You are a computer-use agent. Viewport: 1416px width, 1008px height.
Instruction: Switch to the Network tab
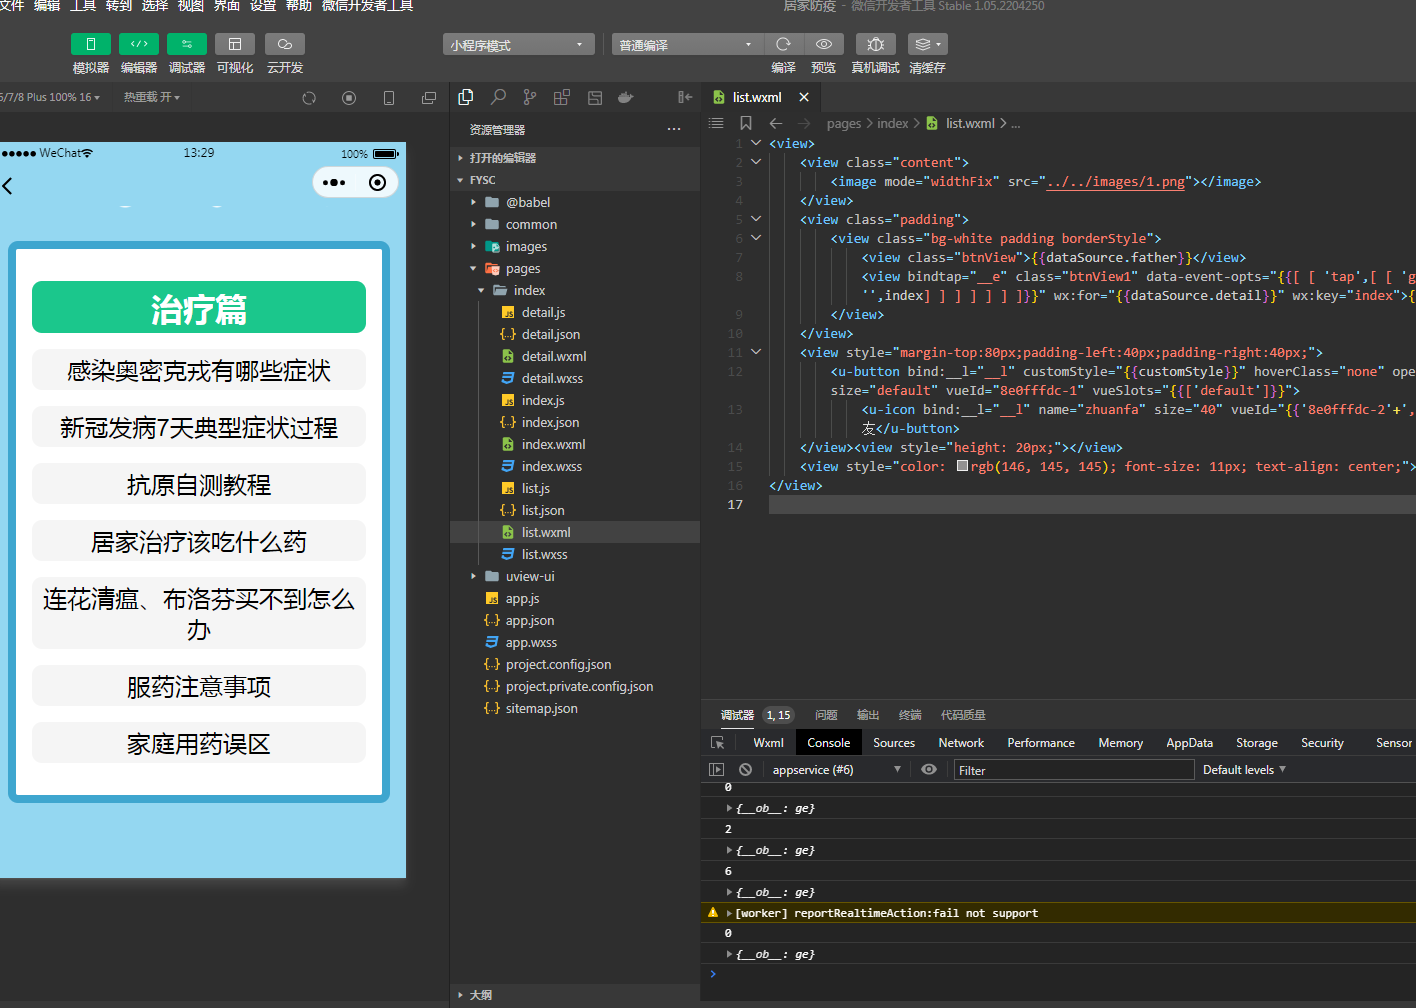click(x=961, y=743)
